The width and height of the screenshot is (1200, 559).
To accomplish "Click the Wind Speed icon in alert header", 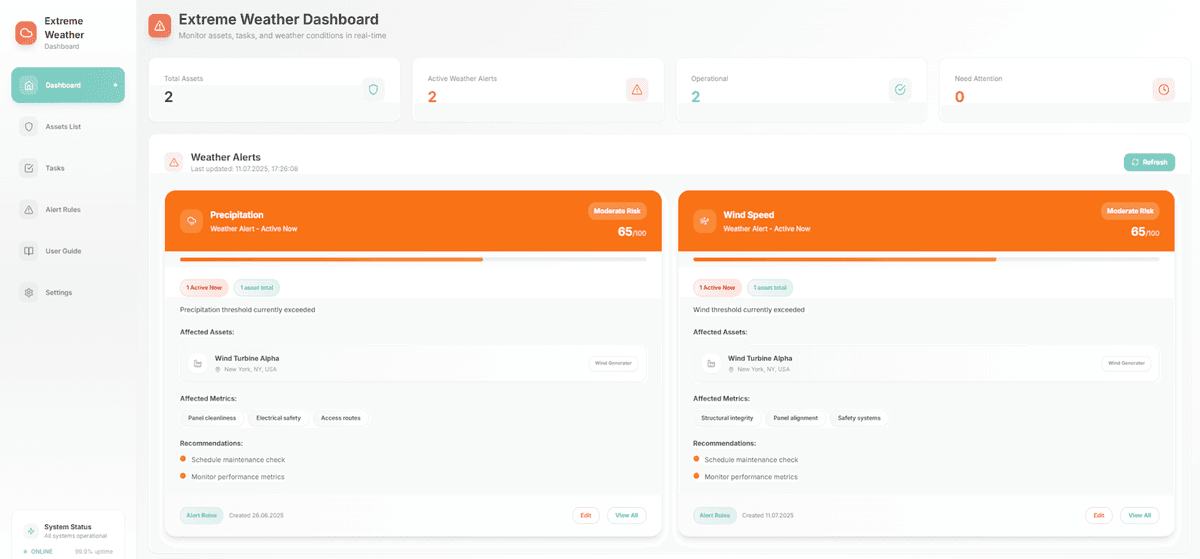I will (704, 221).
